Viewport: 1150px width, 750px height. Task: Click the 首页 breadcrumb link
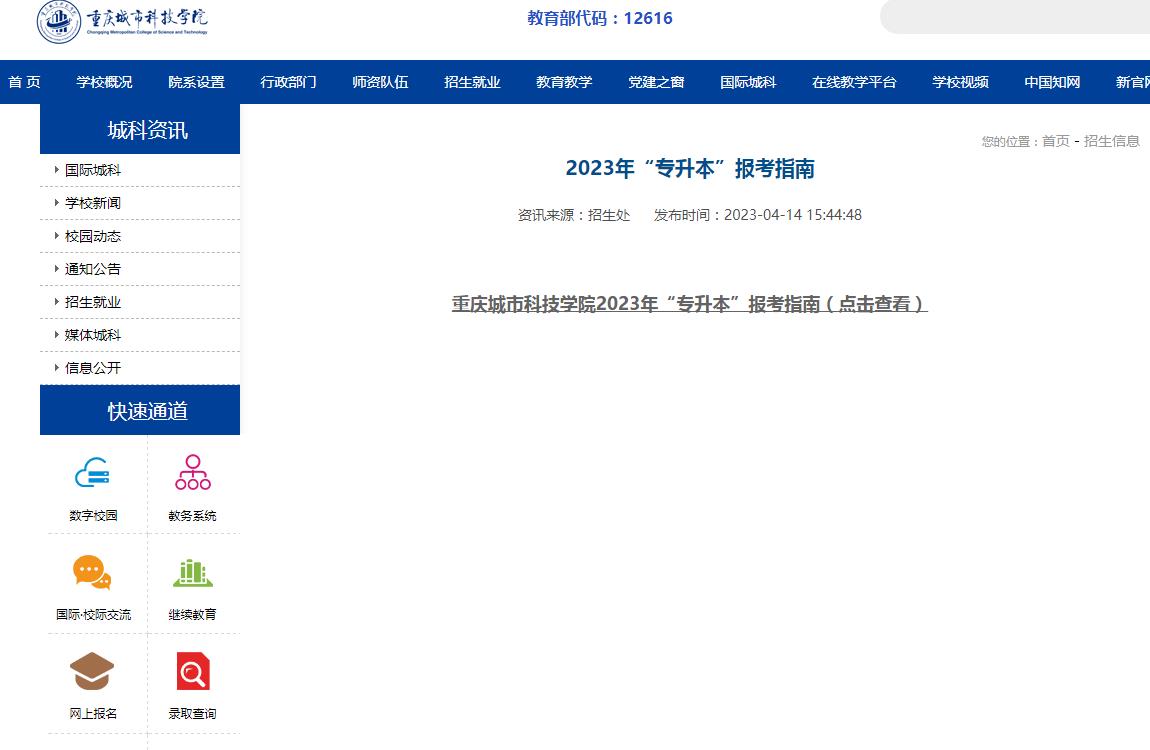1056,141
